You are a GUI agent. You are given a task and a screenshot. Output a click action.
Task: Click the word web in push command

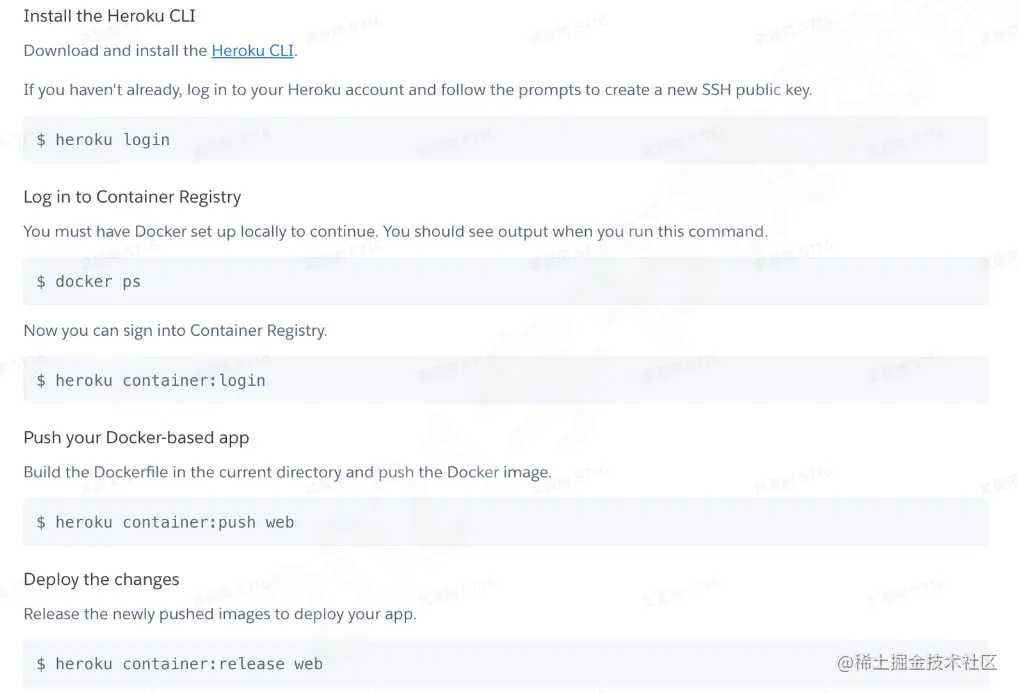coord(280,522)
